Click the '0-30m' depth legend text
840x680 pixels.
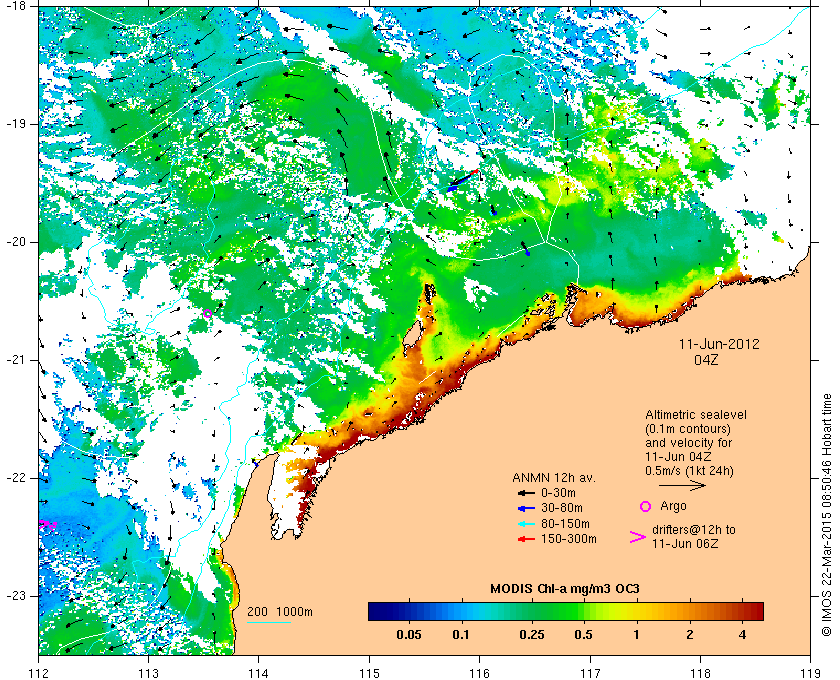[558, 493]
